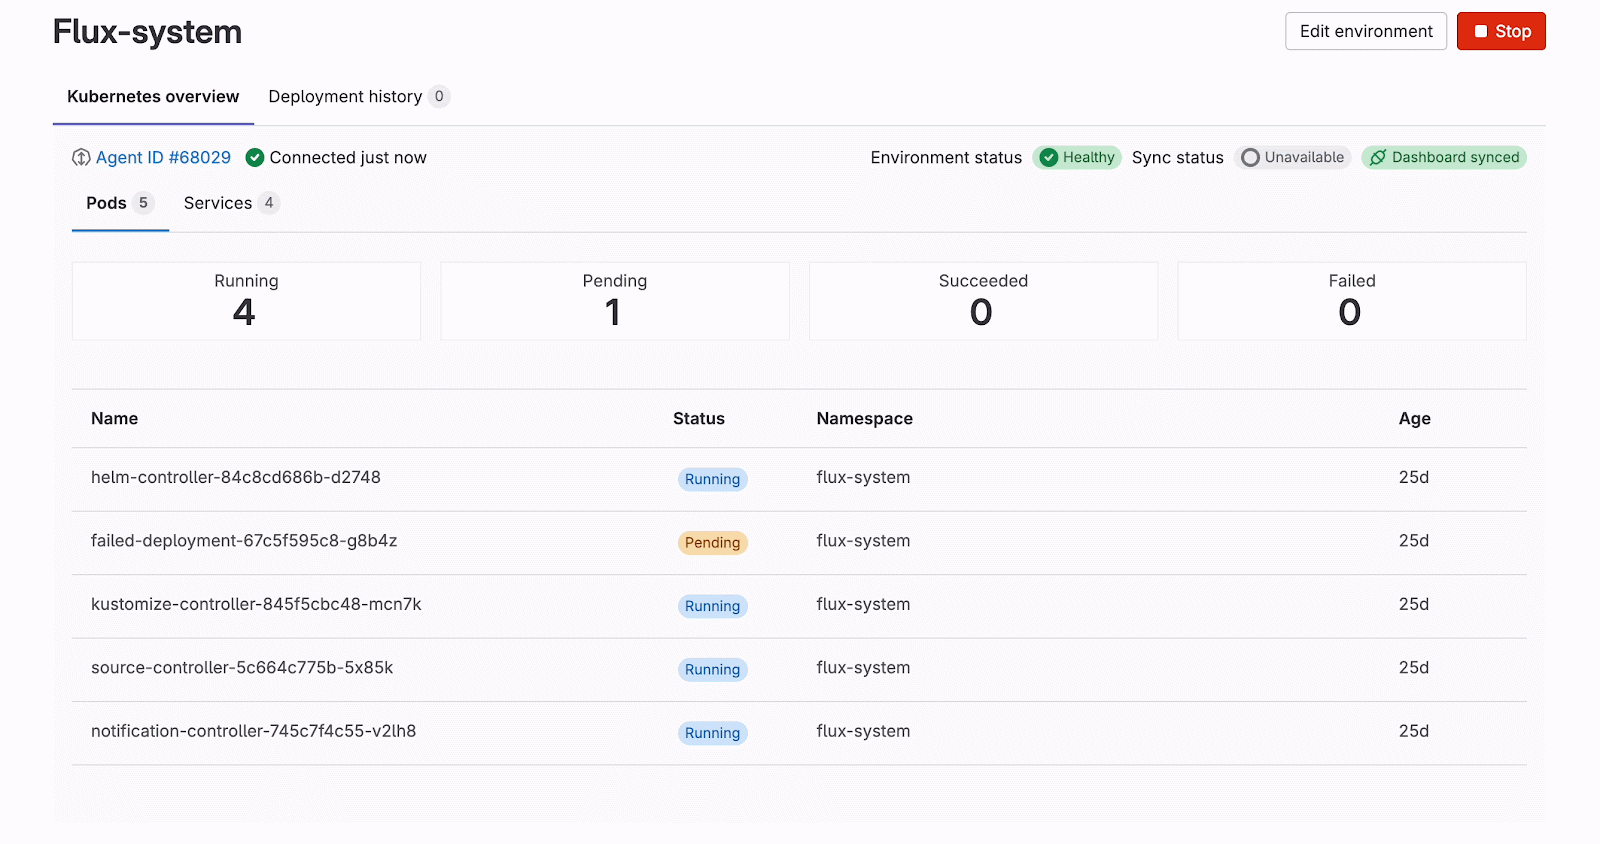The height and width of the screenshot is (844, 1600).
Task: Click flux-system namespace in notification-controller row
Action: pos(863,732)
